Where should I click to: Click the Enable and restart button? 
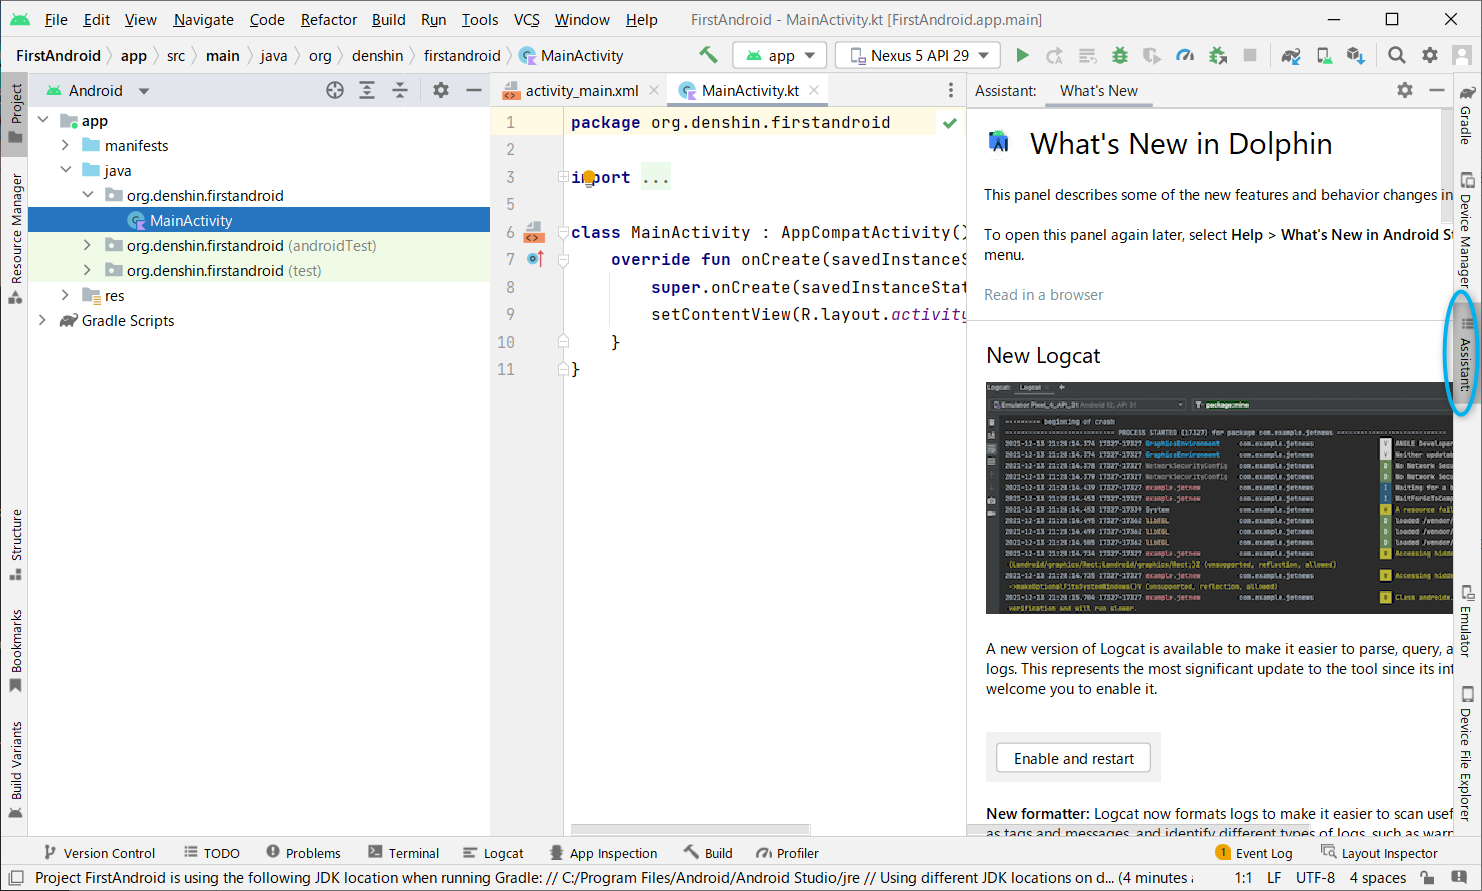pyautogui.click(x=1072, y=758)
